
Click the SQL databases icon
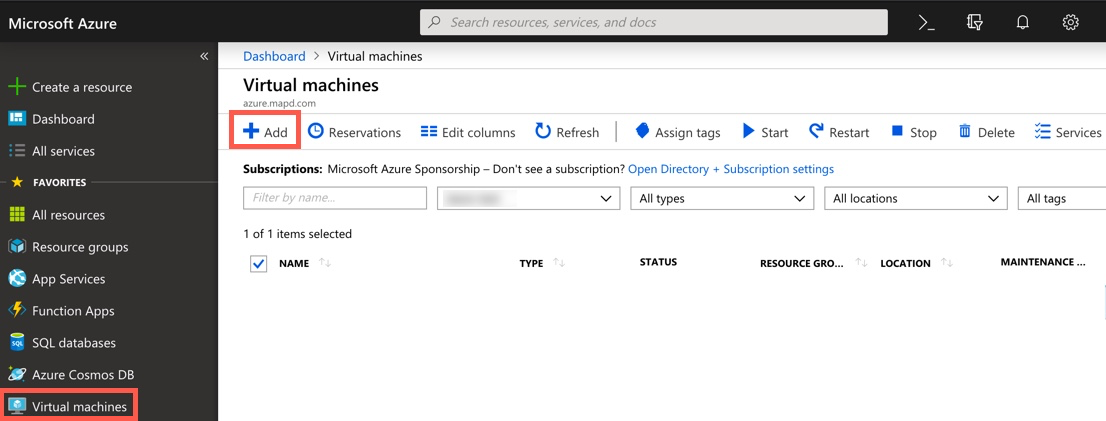pos(16,343)
